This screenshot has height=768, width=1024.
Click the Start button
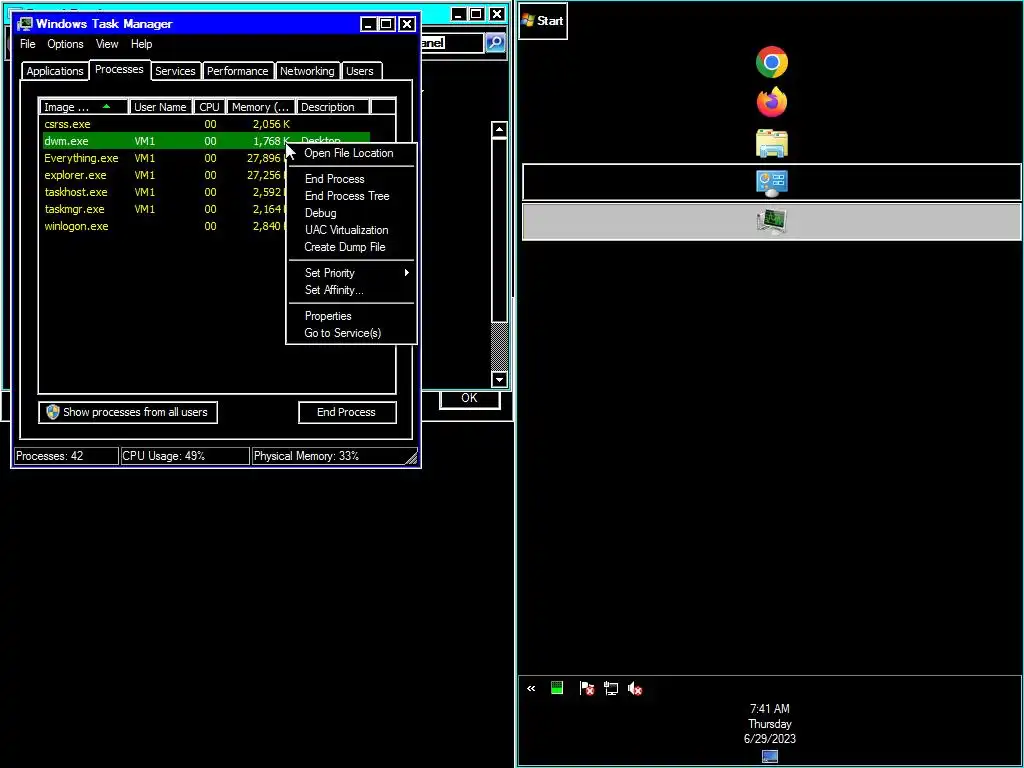(x=543, y=21)
